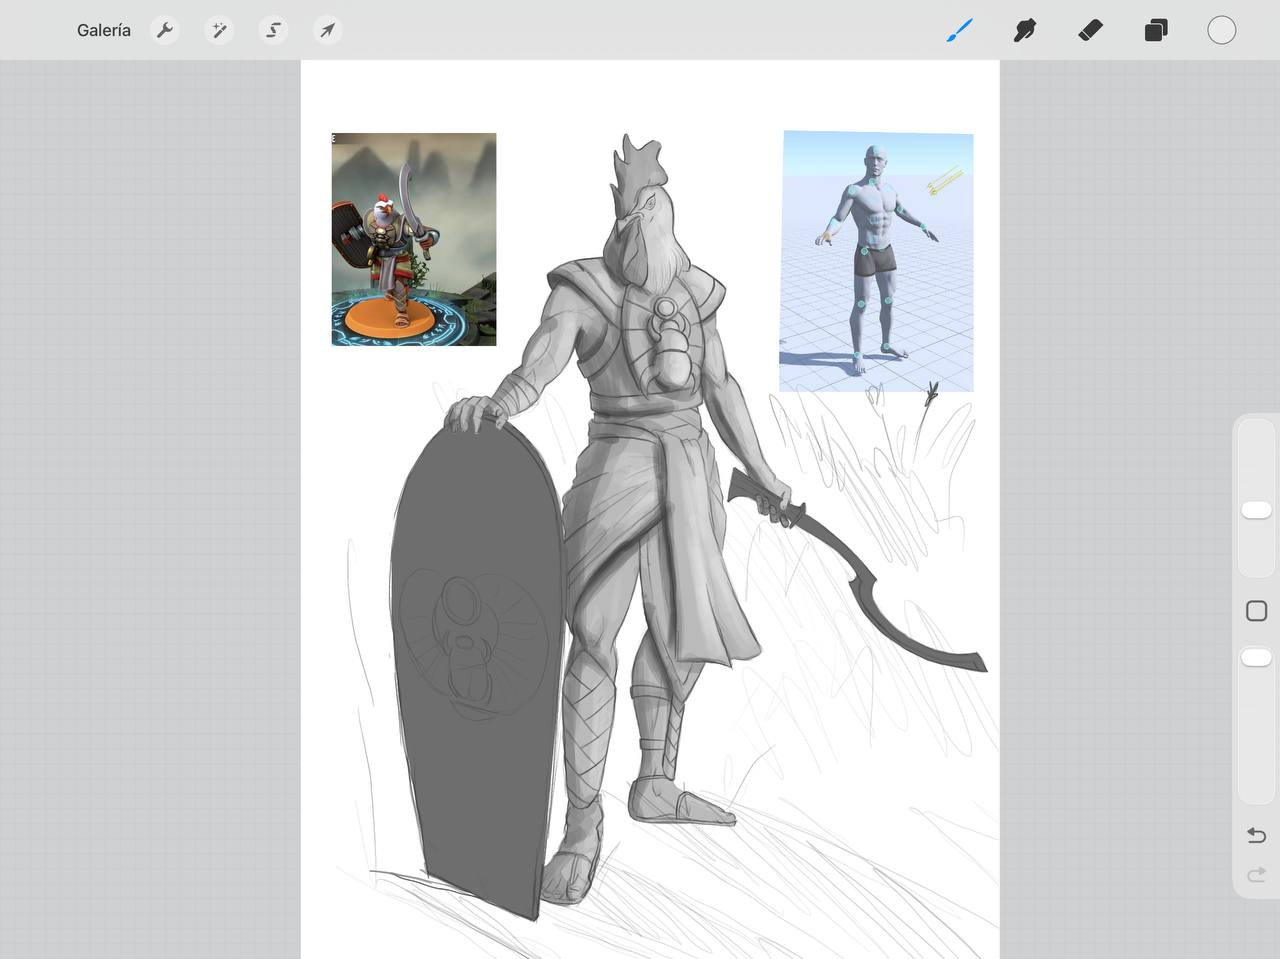This screenshot has width=1280, height=959.
Task: Activate the Selection tool (S ribbon icon)
Action: tap(273, 30)
